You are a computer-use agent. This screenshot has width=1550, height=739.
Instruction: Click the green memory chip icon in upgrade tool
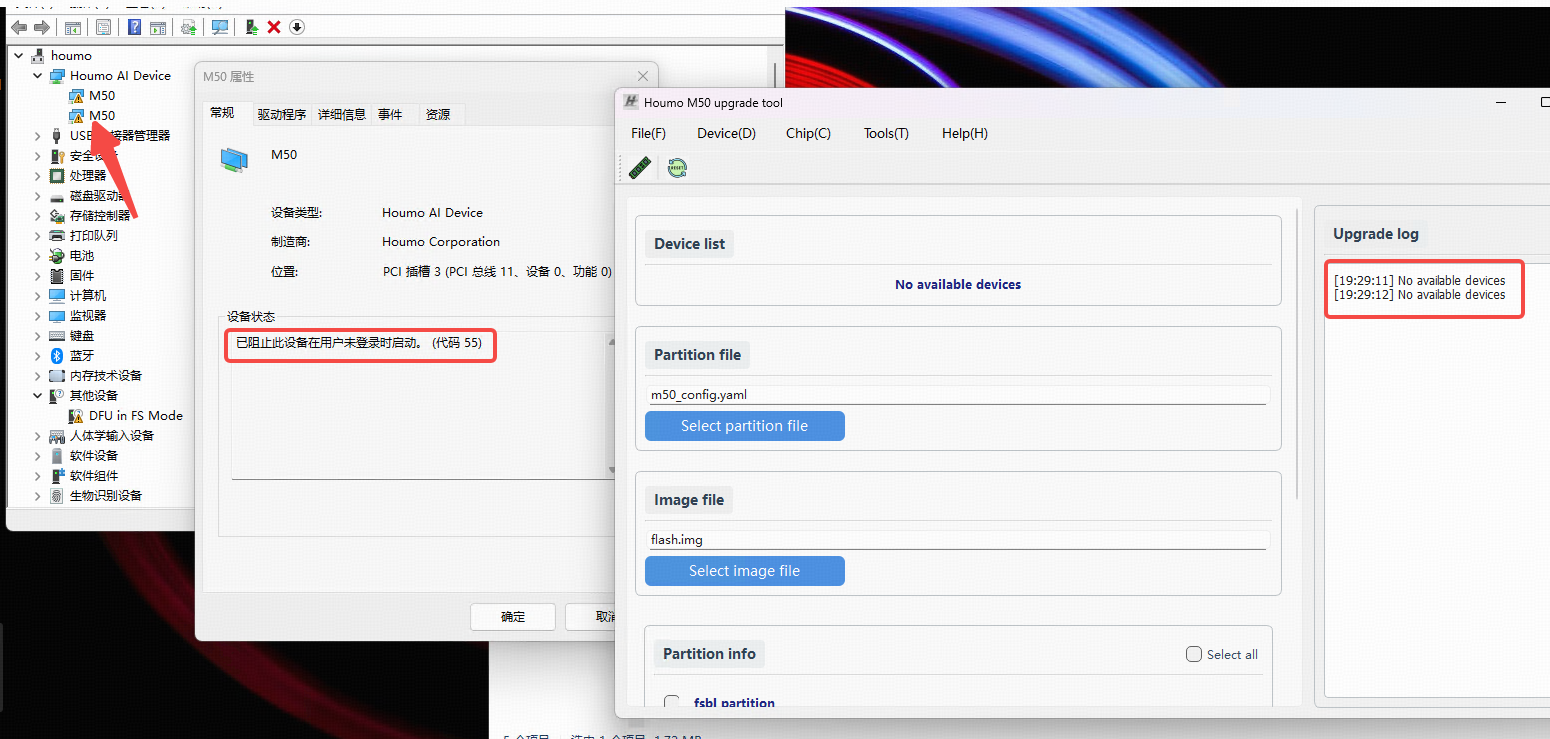pyautogui.click(x=640, y=168)
